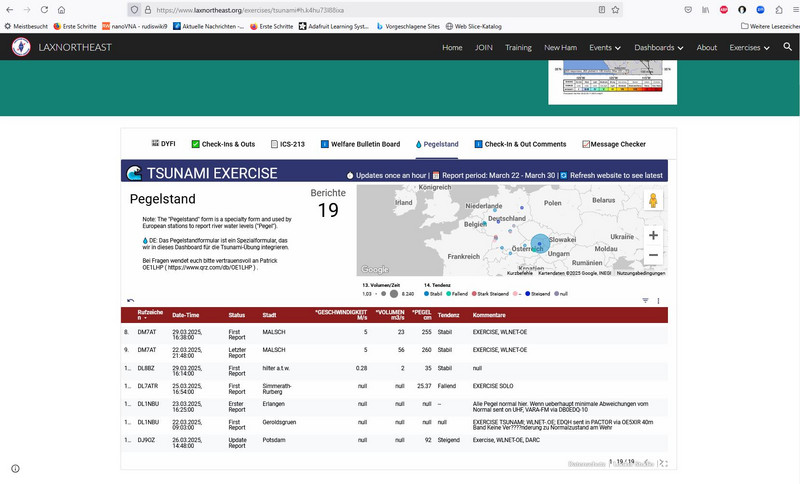Open the table's three-dot options menu
The width and height of the screenshot is (800, 484).
(x=658, y=300)
